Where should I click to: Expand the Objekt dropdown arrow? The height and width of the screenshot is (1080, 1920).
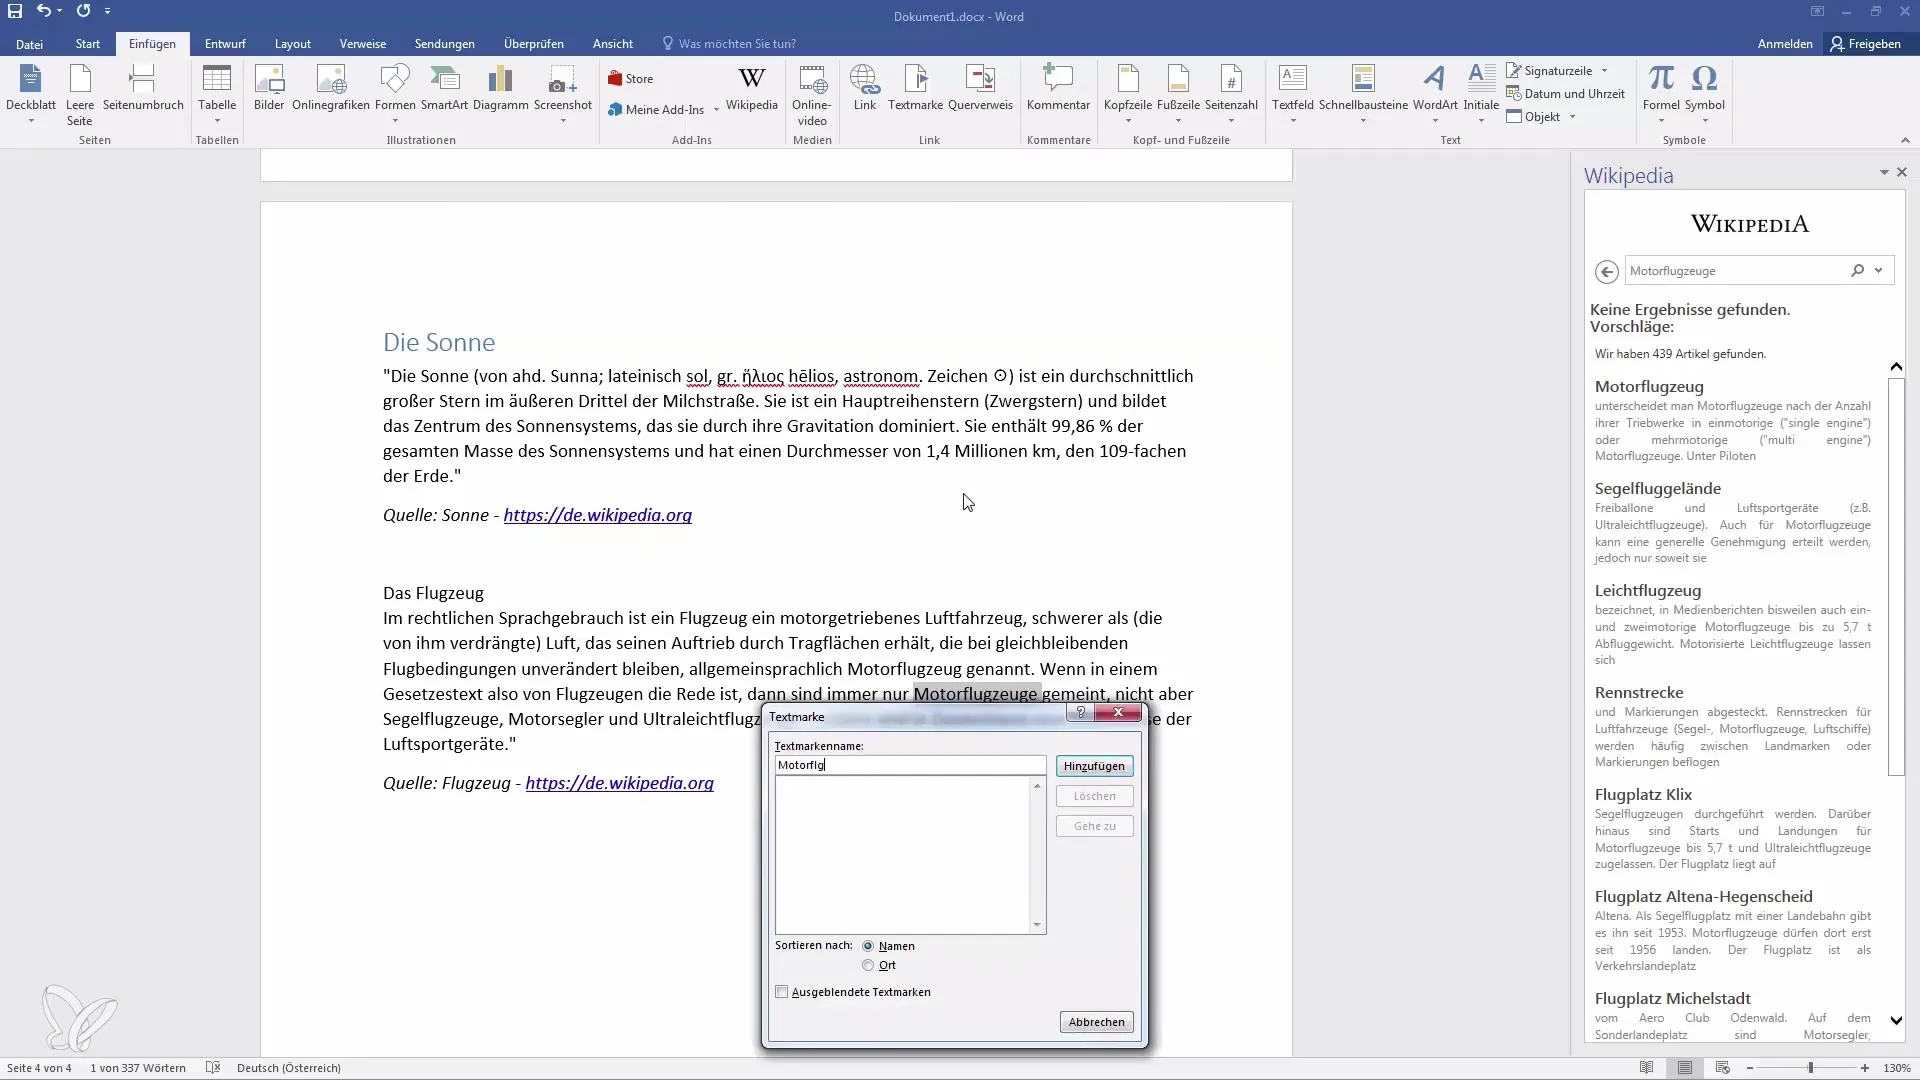coord(1572,117)
